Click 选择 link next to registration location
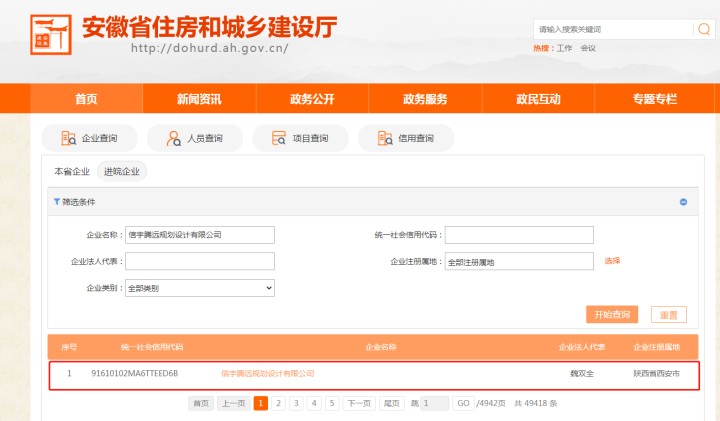Screen dimensions: 720x421 pos(612,261)
